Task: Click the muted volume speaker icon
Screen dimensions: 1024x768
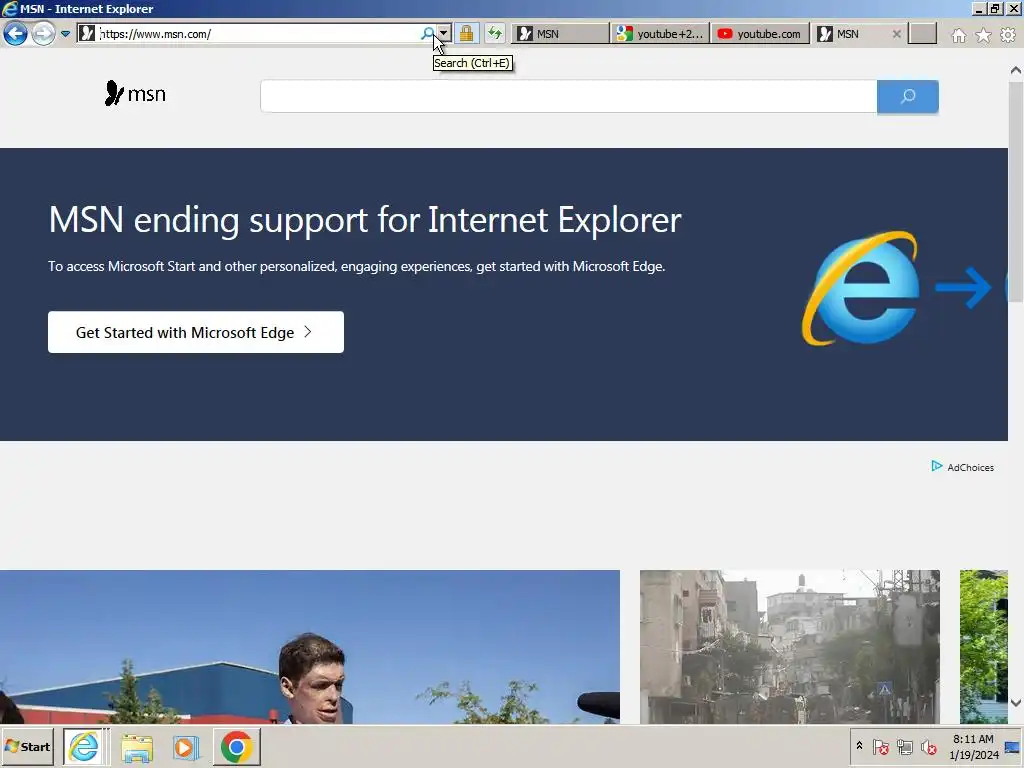Action: coord(928,747)
